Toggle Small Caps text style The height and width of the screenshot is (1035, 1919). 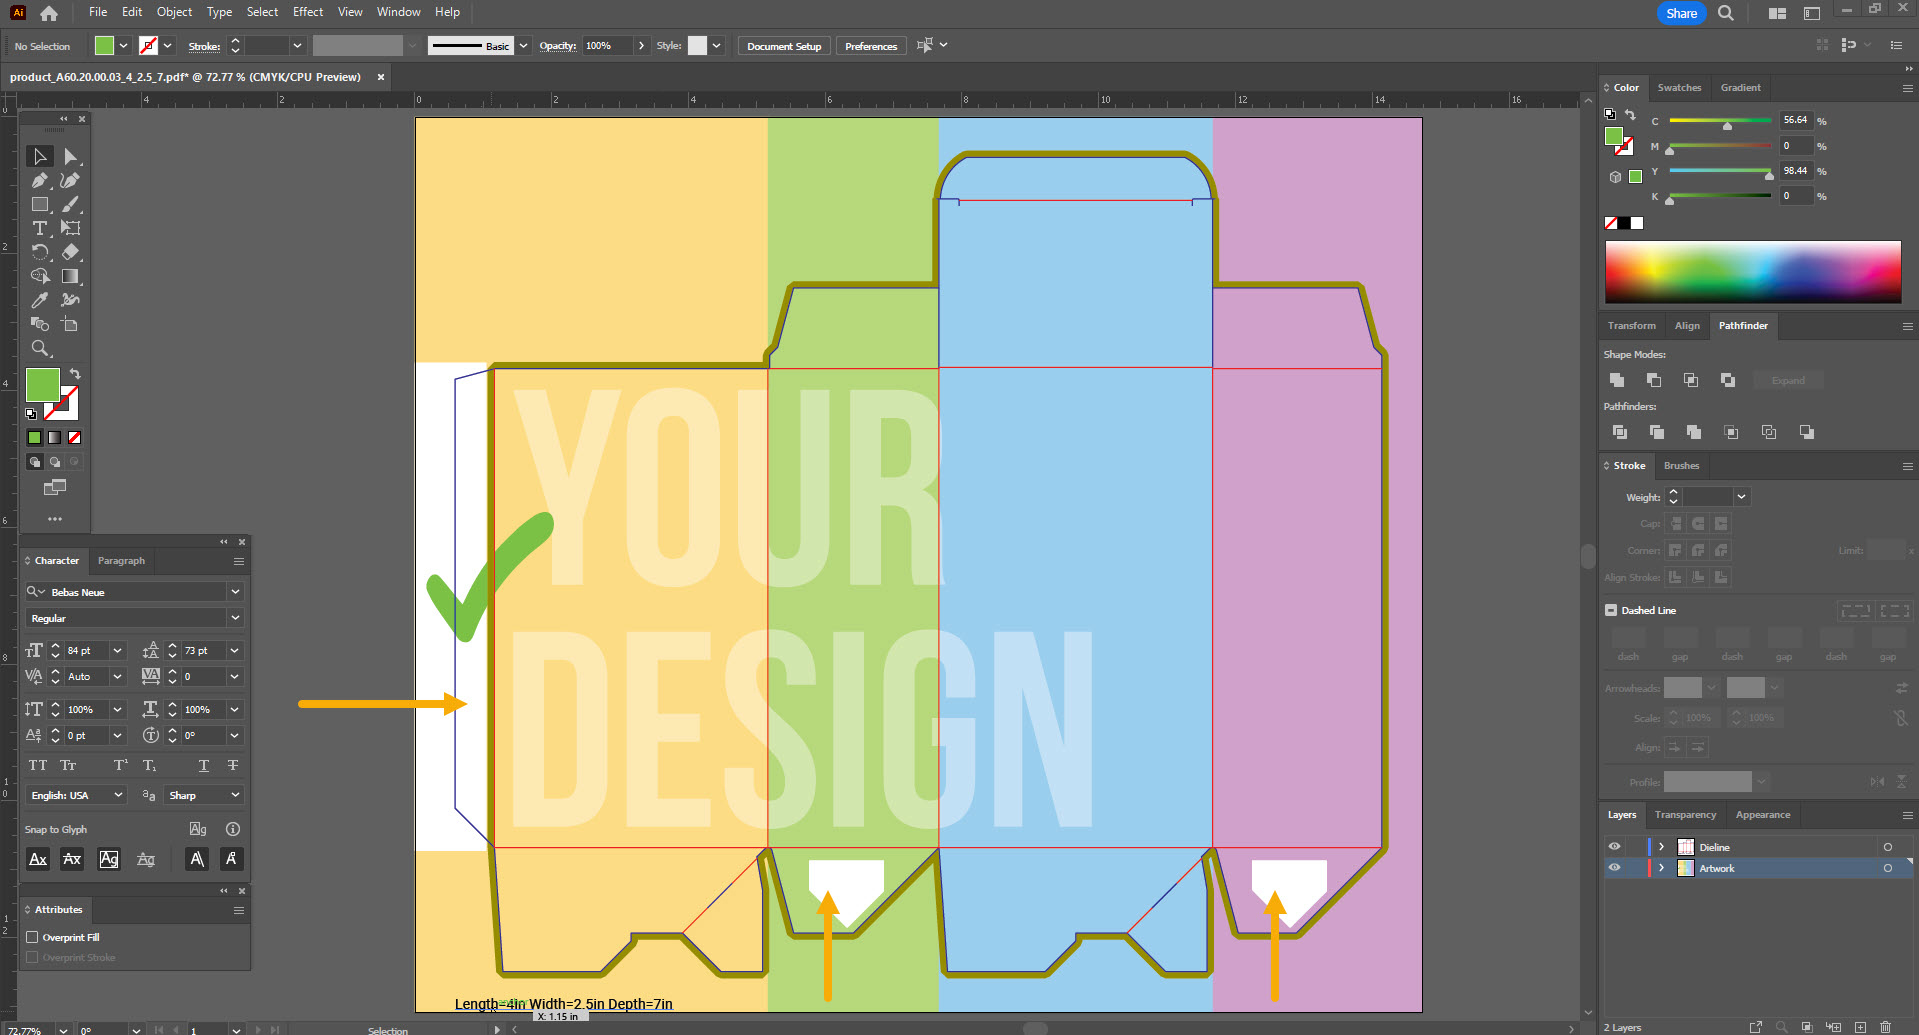68,766
